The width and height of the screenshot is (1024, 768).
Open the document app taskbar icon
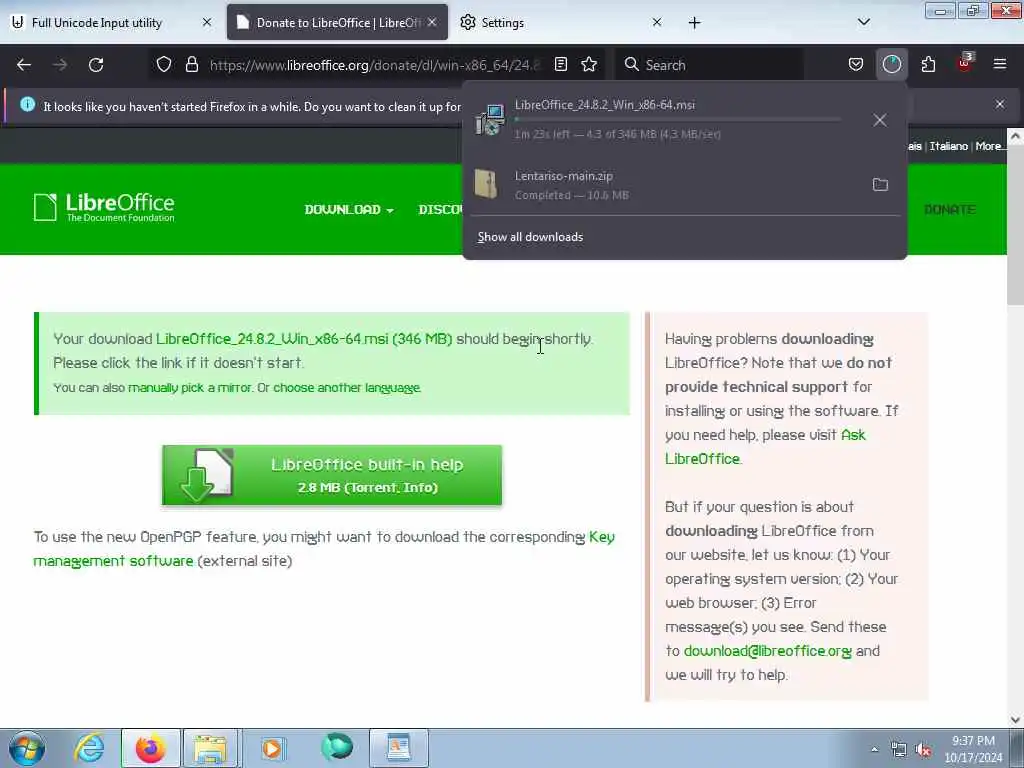tap(398, 748)
